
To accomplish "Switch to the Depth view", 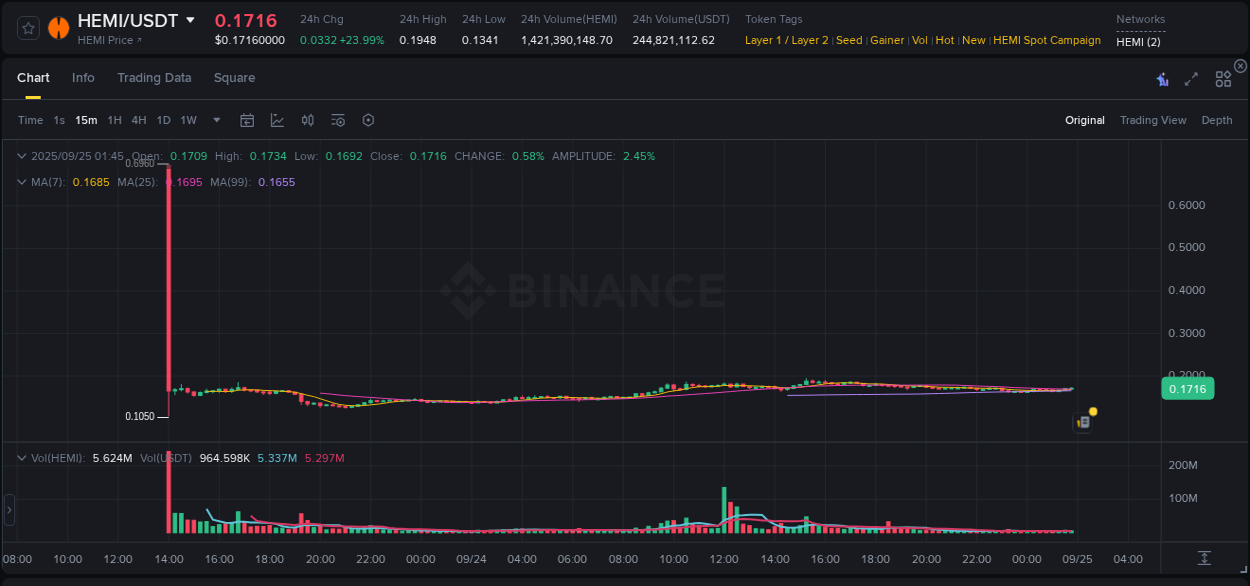I will (x=1216, y=120).
